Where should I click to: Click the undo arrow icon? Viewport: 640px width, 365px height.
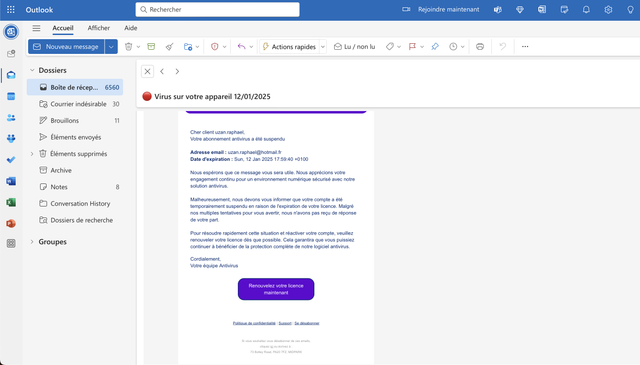pos(502,47)
